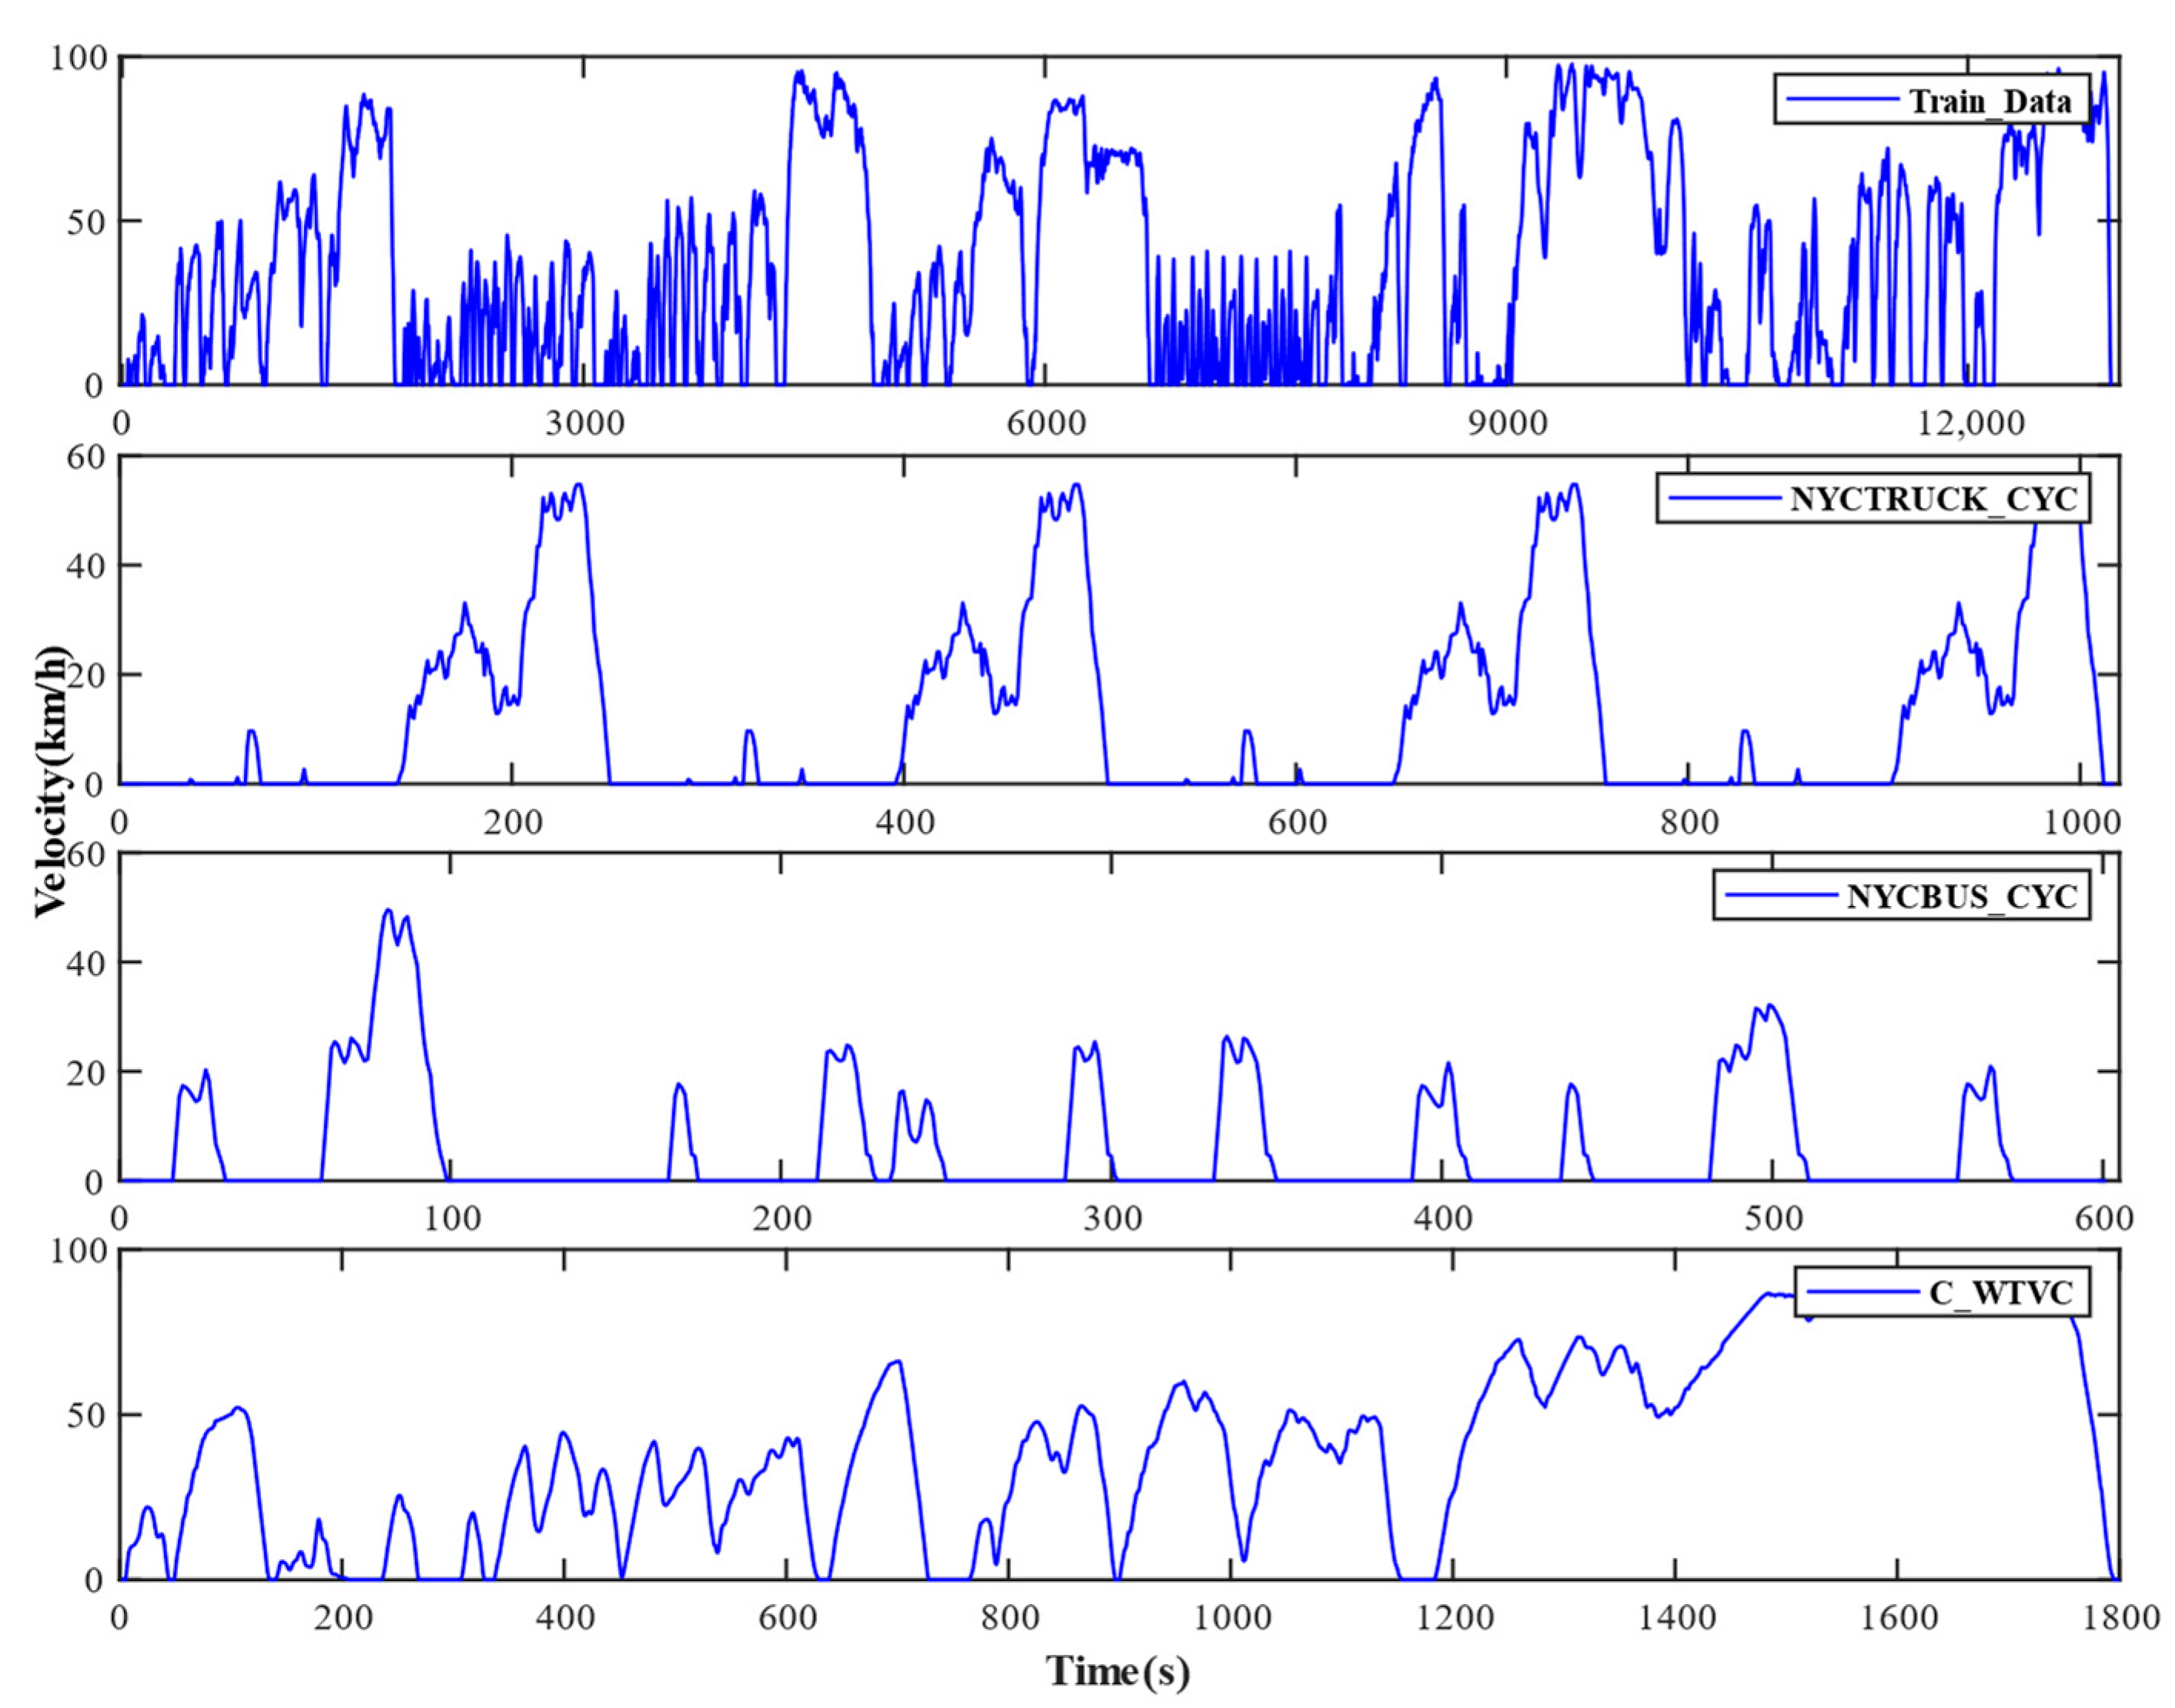Click the 500 tick label on NYCBUS plot
The image size is (2175, 1708).
point(1773,1219)
